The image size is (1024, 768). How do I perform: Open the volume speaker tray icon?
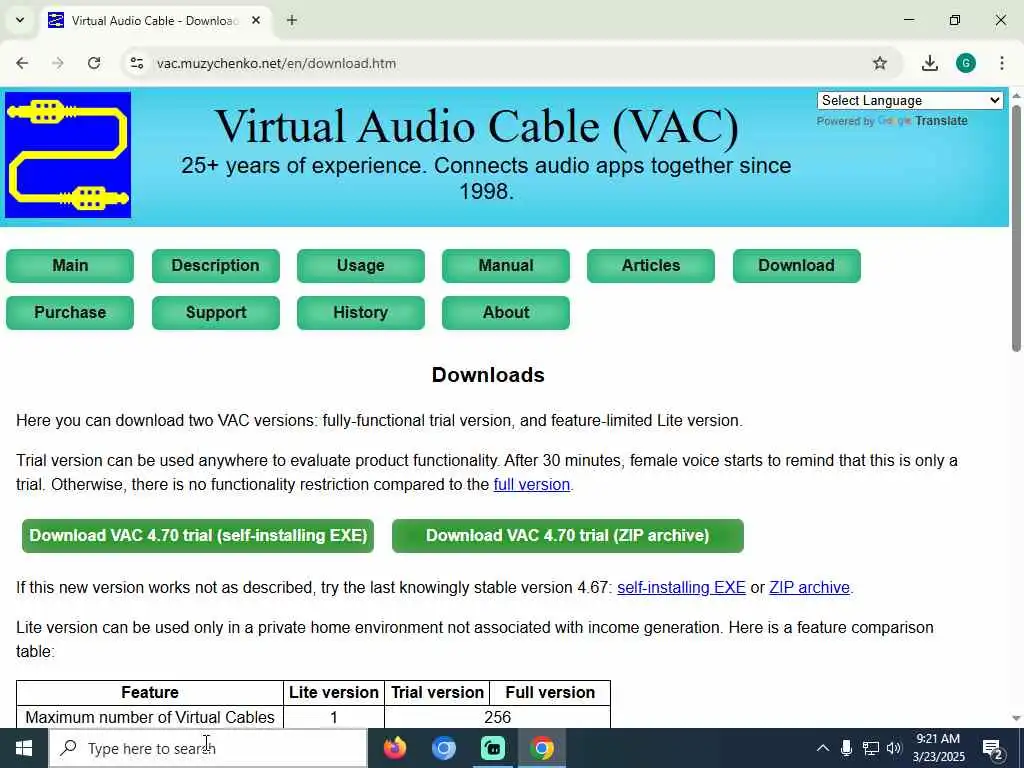(894, 748)
